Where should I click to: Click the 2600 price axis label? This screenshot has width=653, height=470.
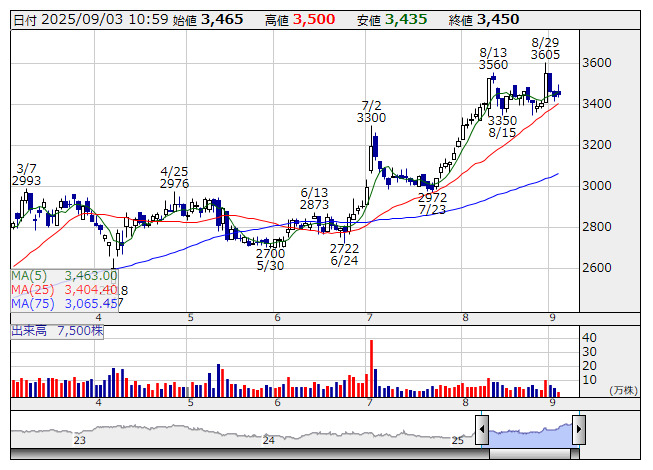(597, 268)
